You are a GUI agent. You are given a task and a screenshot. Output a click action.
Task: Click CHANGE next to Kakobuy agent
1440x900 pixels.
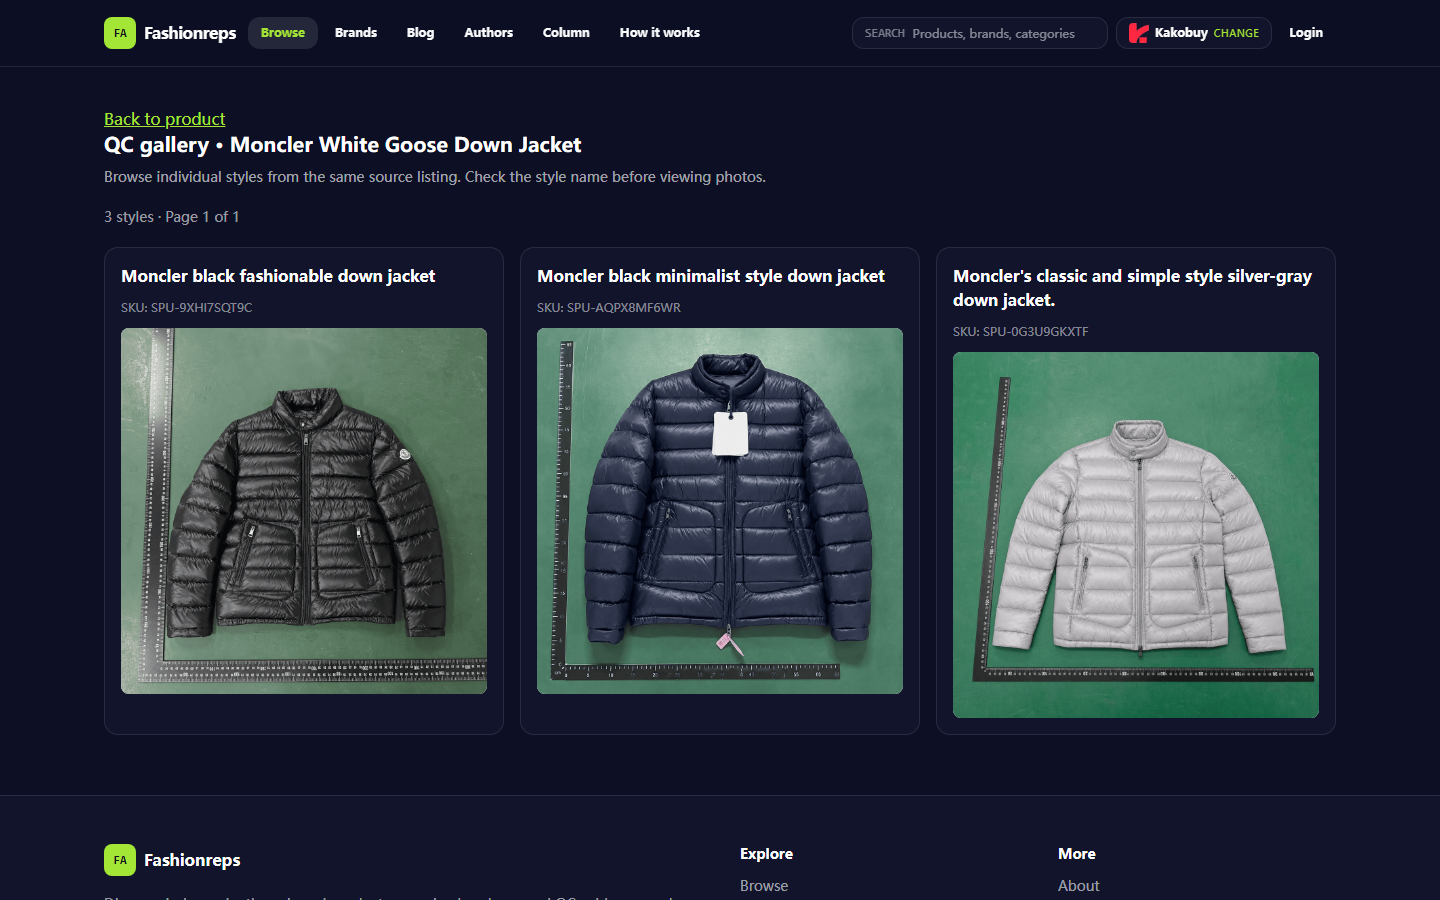[1236, 33]
